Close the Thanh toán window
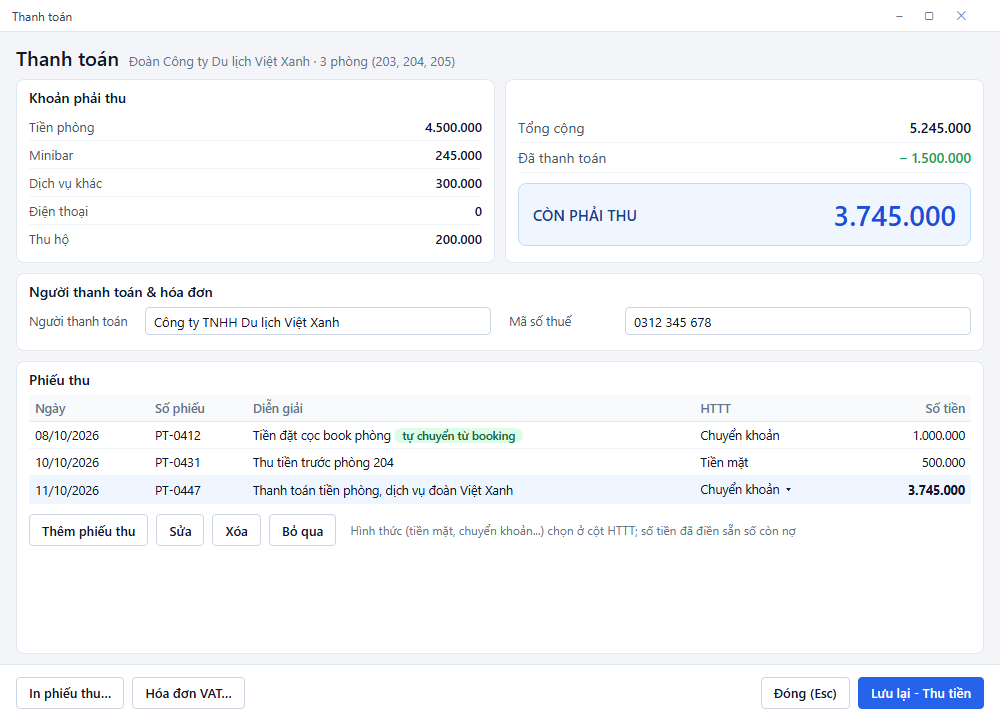The width and height of the screenshot is (1000, 720). tap(961, 16)
